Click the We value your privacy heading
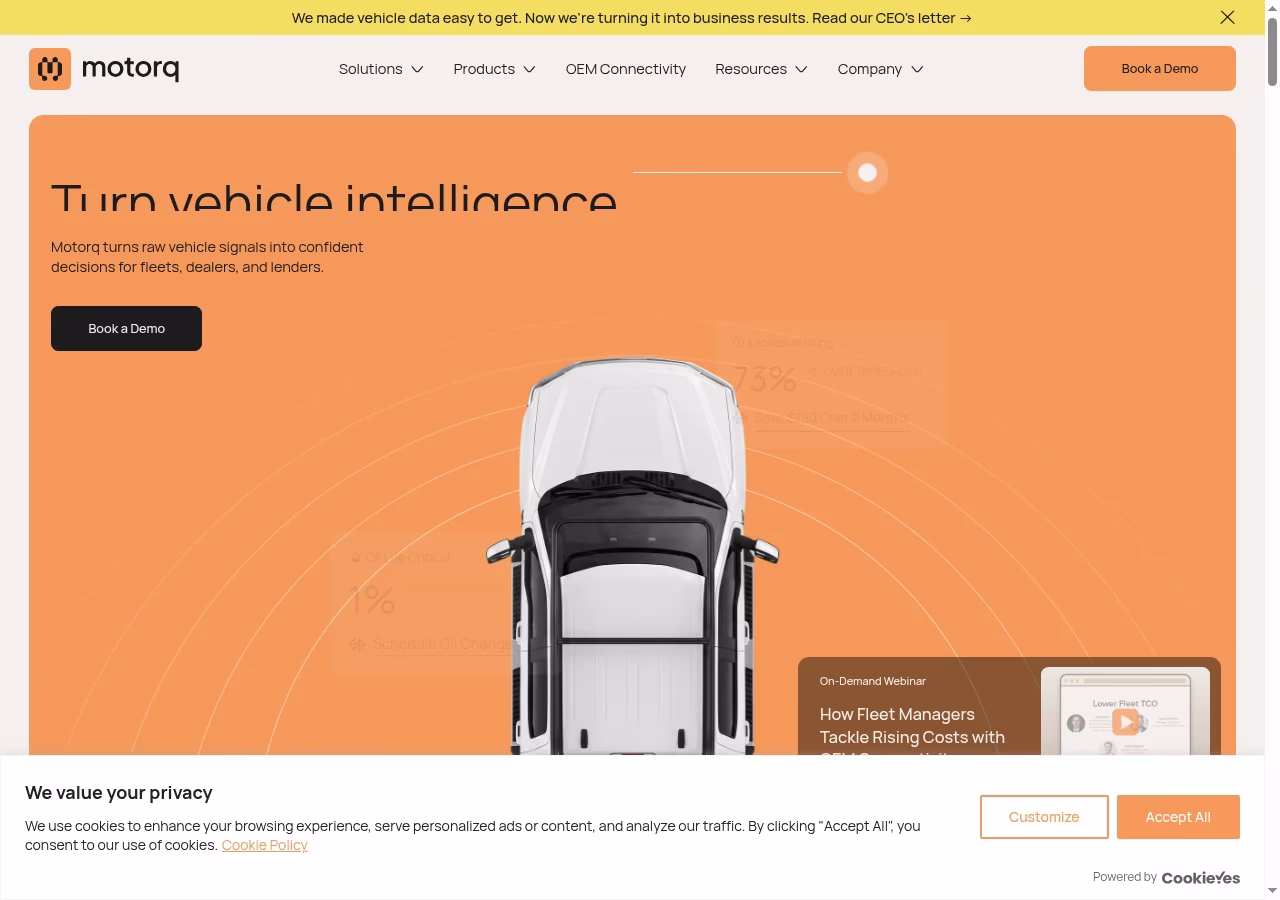 coord(119,793)
